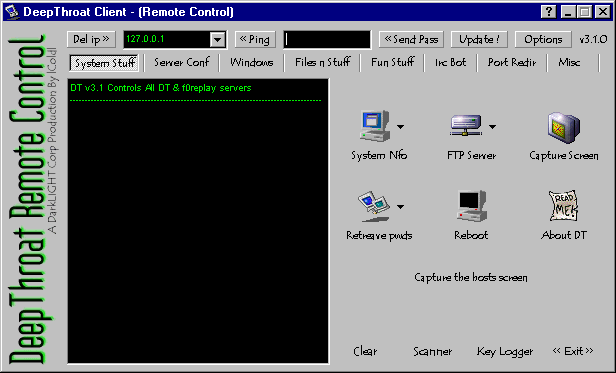Click the Ping button

(x=255, y=39)
